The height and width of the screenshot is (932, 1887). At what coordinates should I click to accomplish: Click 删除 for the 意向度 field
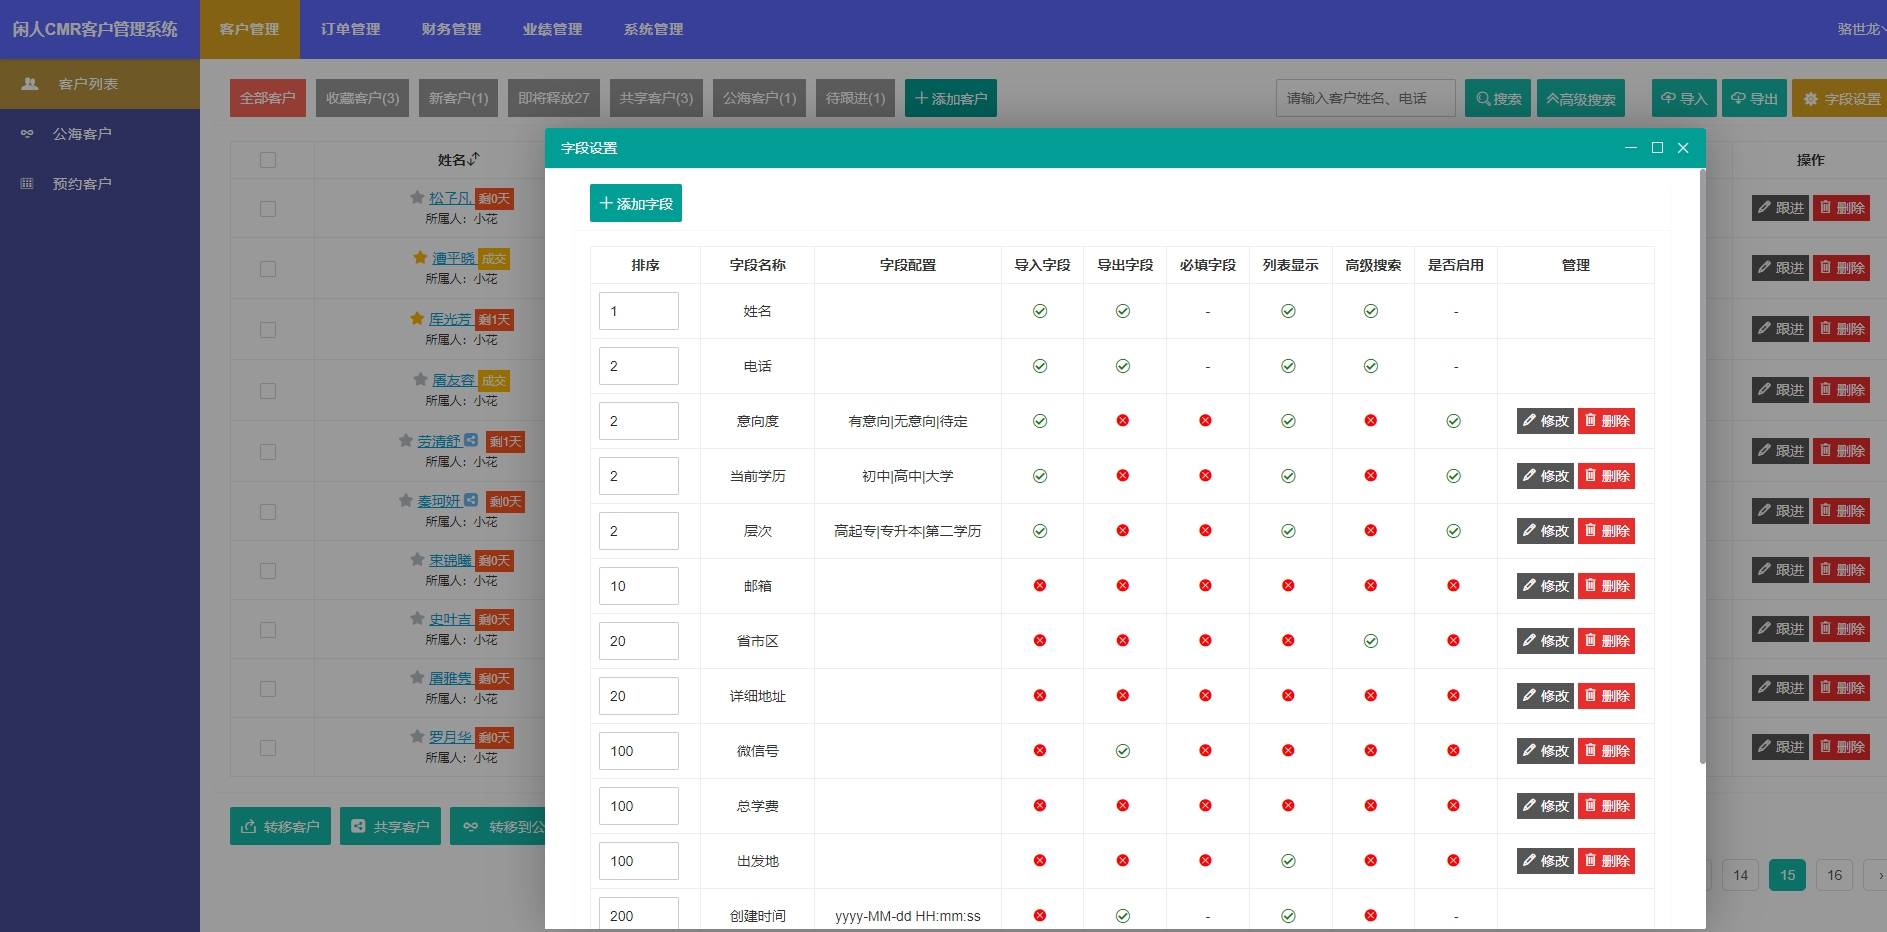point(1606,421)
